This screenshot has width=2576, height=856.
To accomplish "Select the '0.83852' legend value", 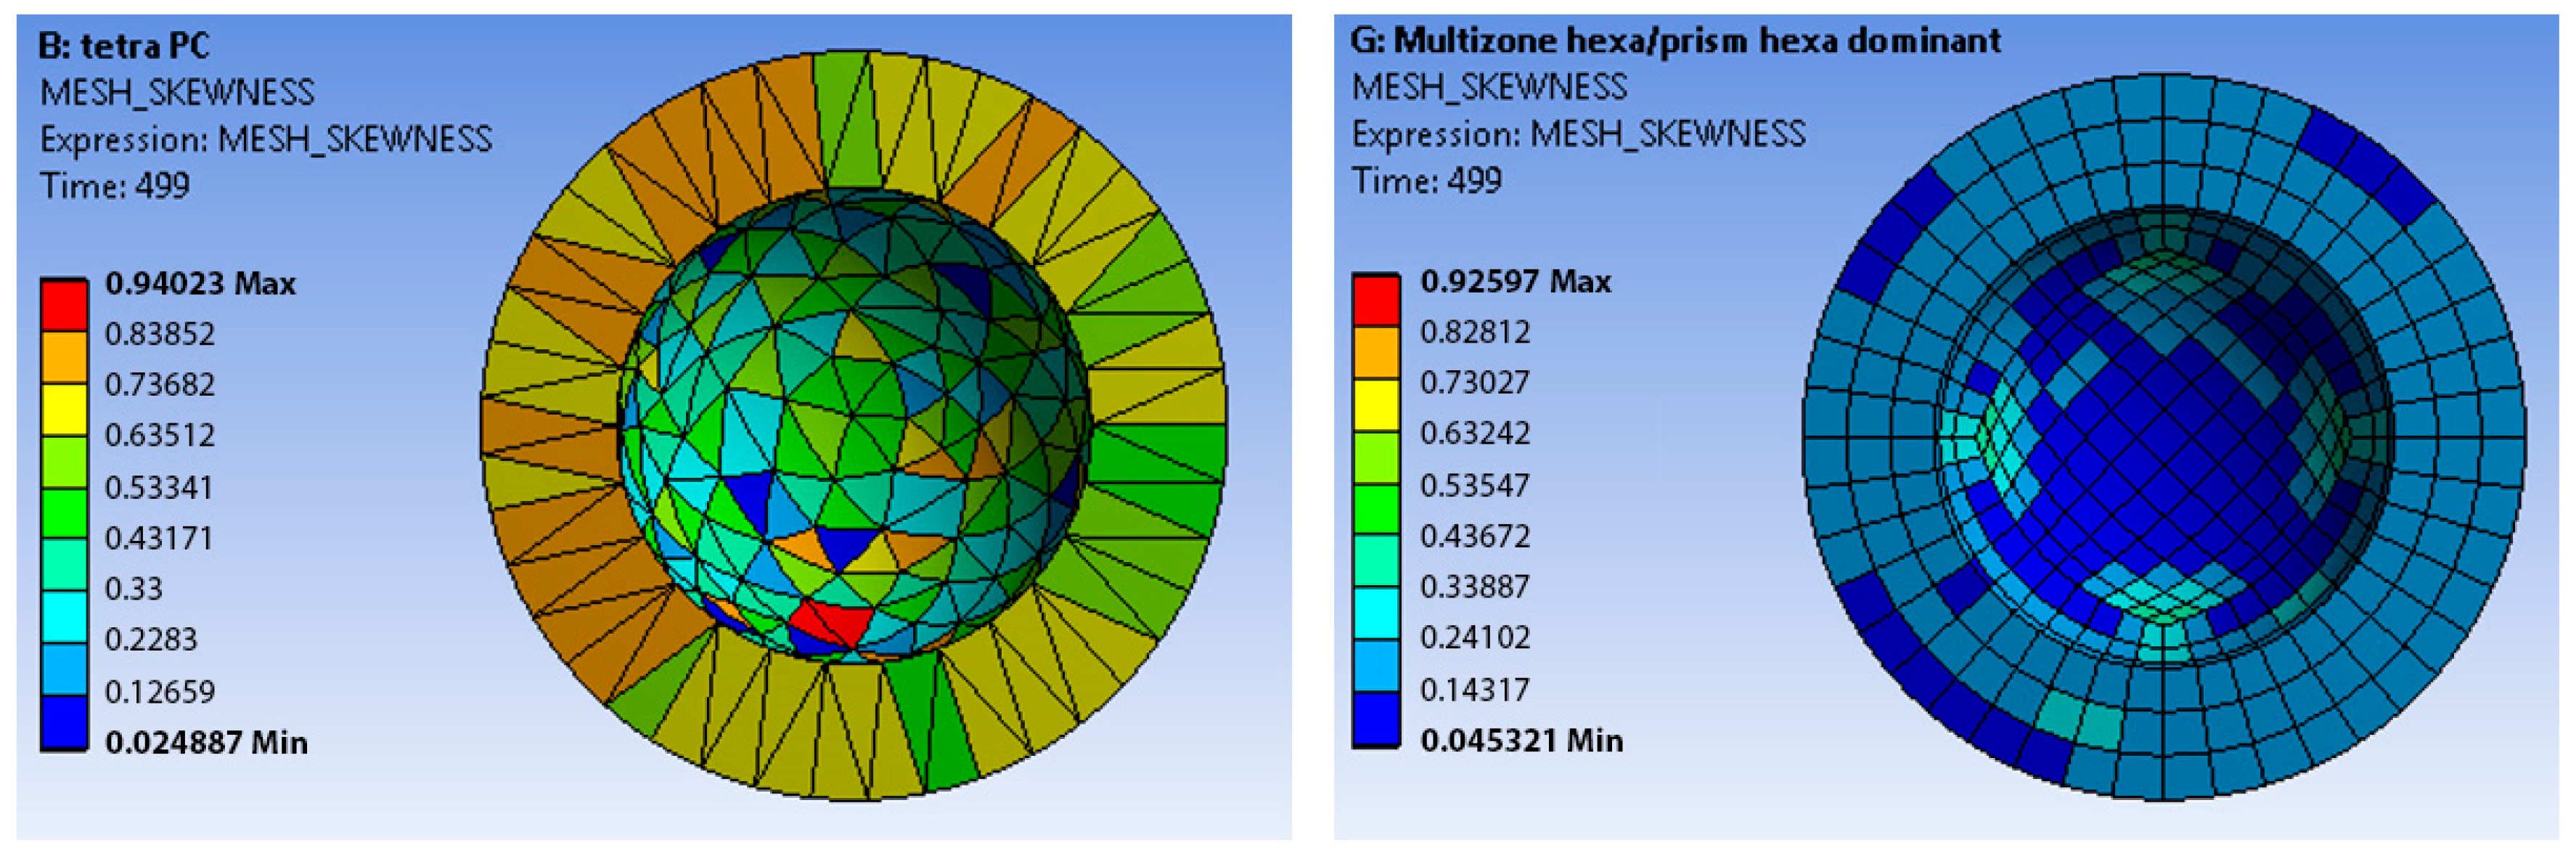I will [x=160, y=334].
